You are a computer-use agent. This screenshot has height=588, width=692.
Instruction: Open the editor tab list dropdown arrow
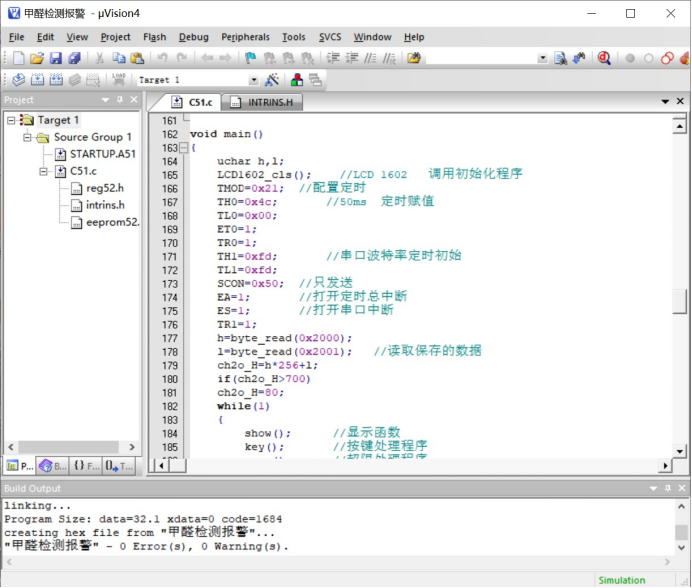tap(665, 102)
